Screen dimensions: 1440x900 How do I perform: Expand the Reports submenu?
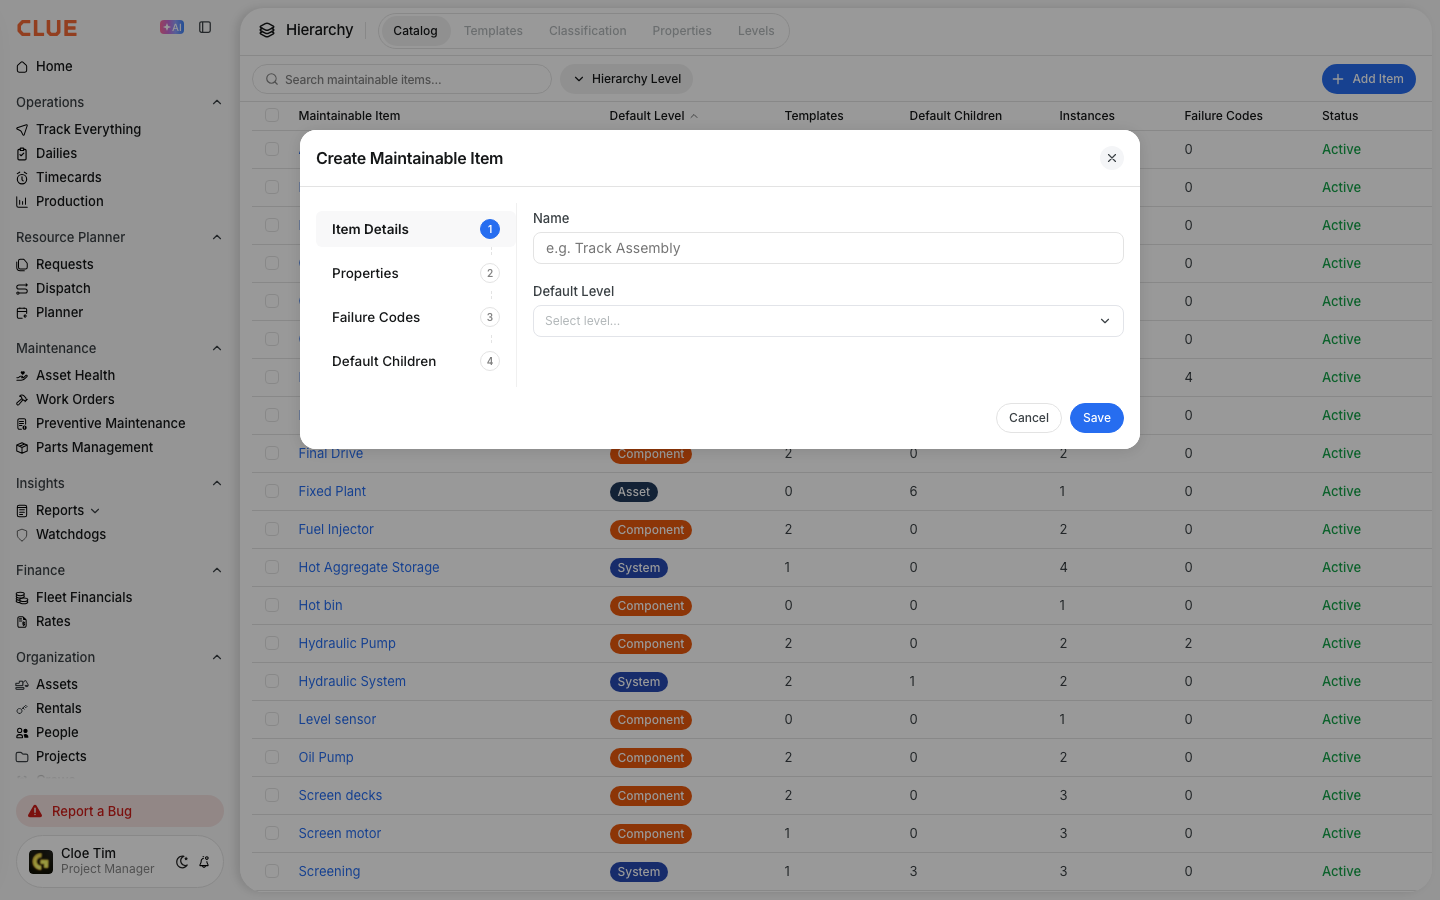[95, 511]
